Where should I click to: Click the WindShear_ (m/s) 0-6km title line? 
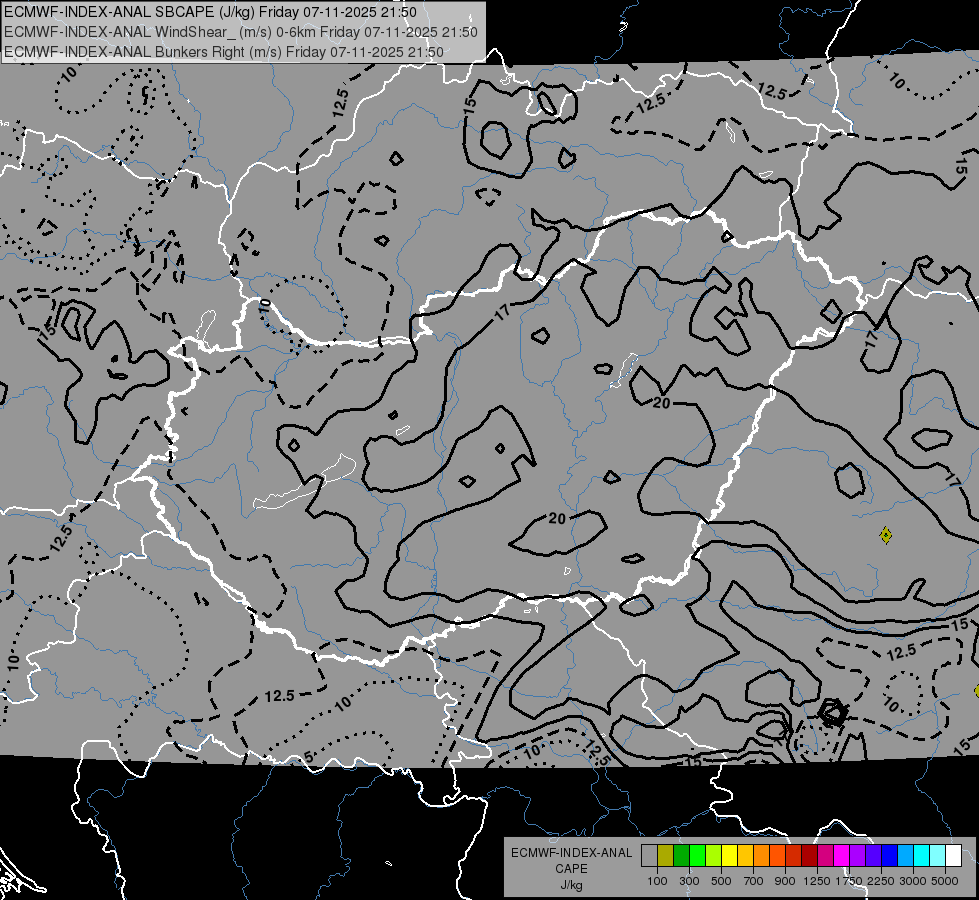tap(240, 32)
